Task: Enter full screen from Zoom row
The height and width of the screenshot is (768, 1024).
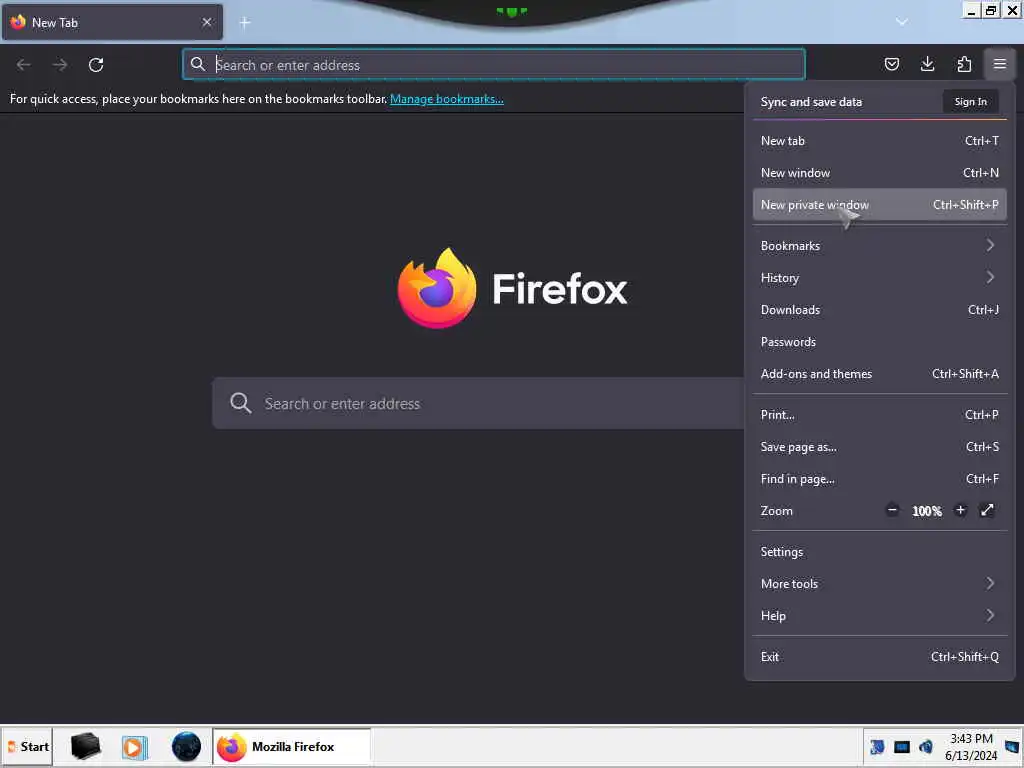Action: pyautogui.click(x=987, y=510)
